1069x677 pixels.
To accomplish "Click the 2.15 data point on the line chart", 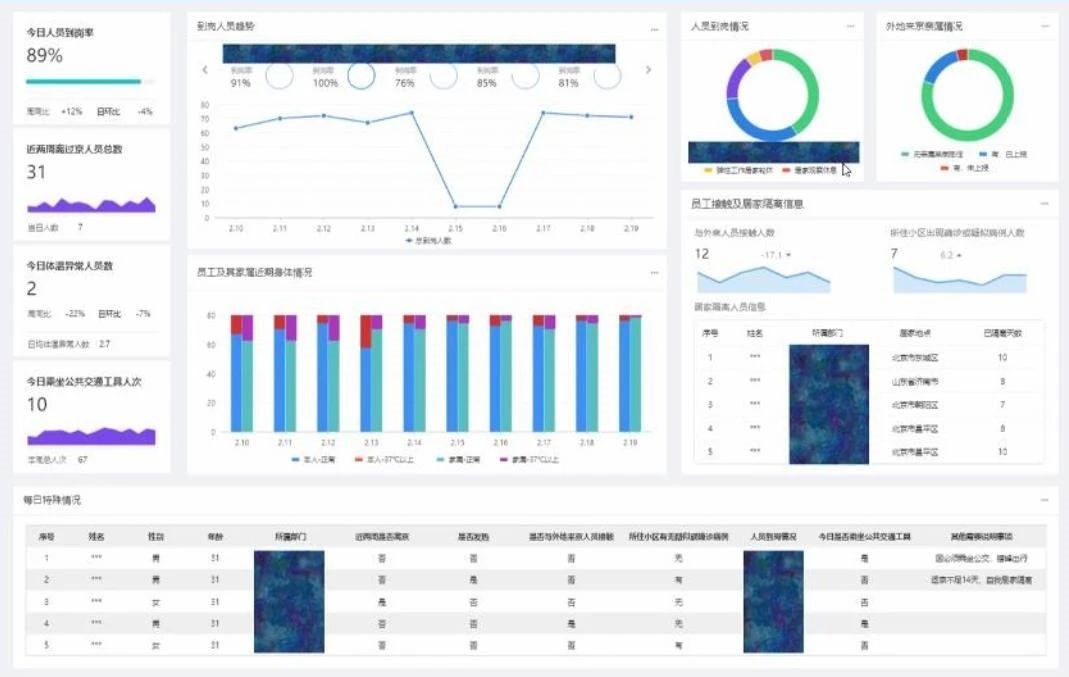I will 455,207.
